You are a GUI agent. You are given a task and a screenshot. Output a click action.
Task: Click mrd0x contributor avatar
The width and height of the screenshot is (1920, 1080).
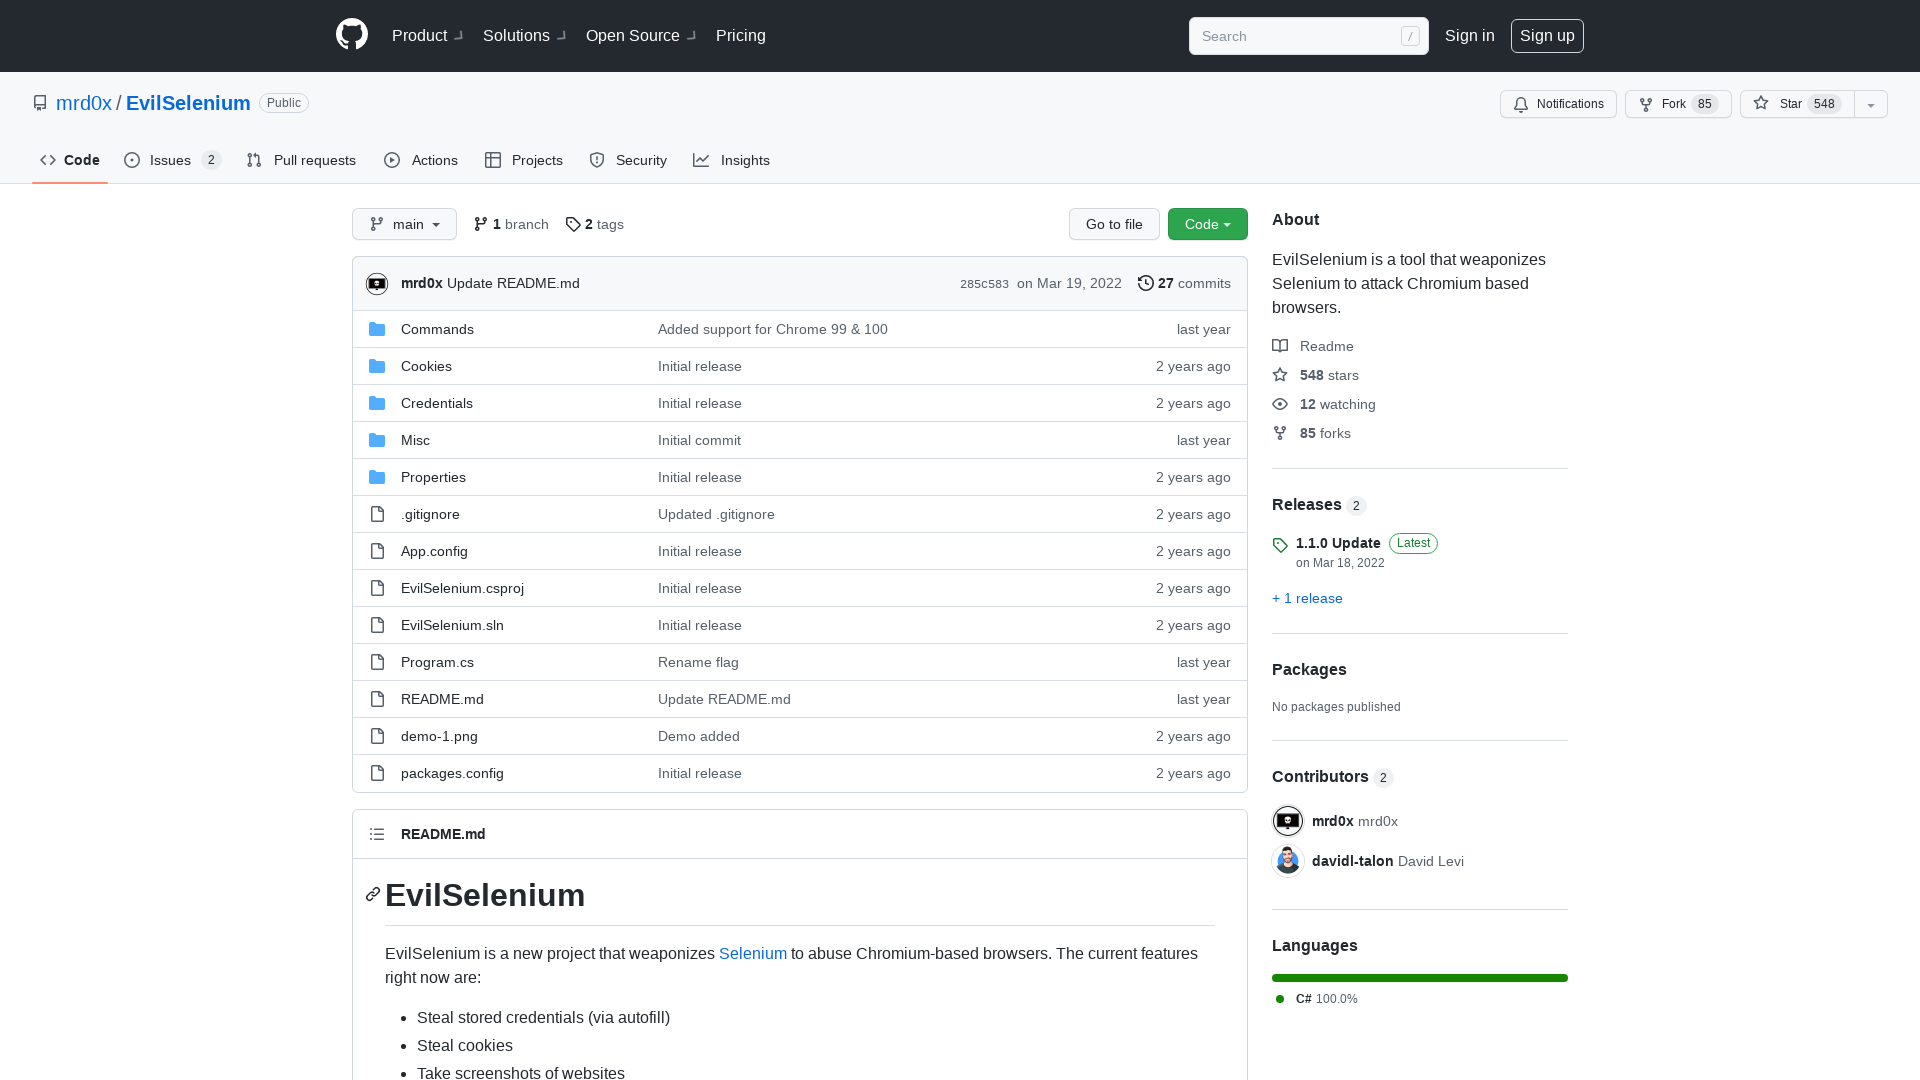(x=1288, y=821)
